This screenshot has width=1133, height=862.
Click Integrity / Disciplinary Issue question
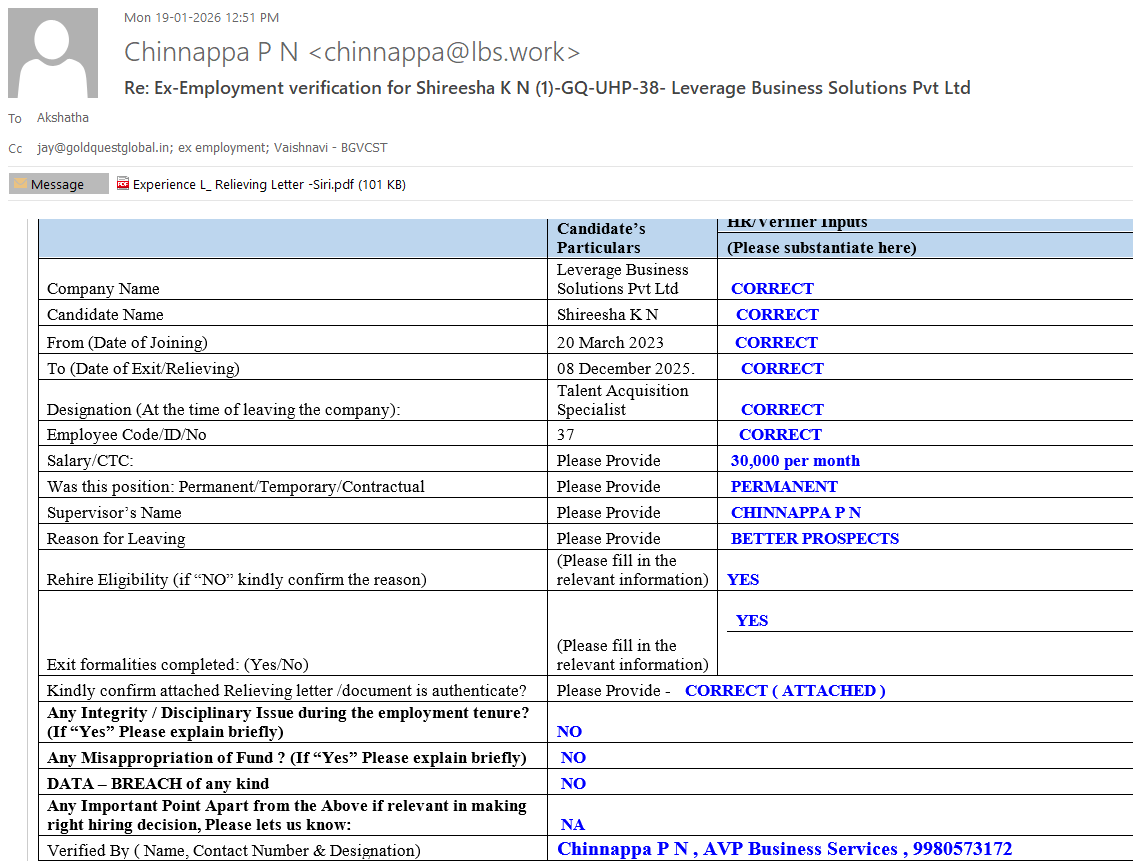[x=288, y=722]
